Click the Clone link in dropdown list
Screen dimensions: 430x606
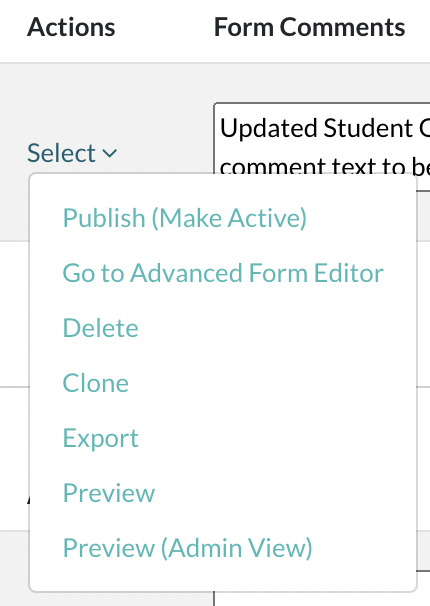[x=95, y=383]
